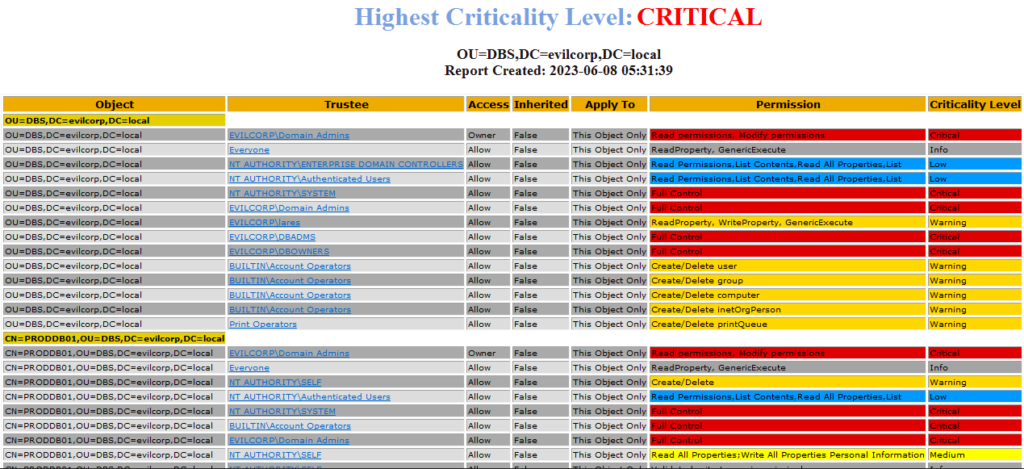
Task: Click the 'Highest Criticality Level:' heading text
Action: pos(494,17)
